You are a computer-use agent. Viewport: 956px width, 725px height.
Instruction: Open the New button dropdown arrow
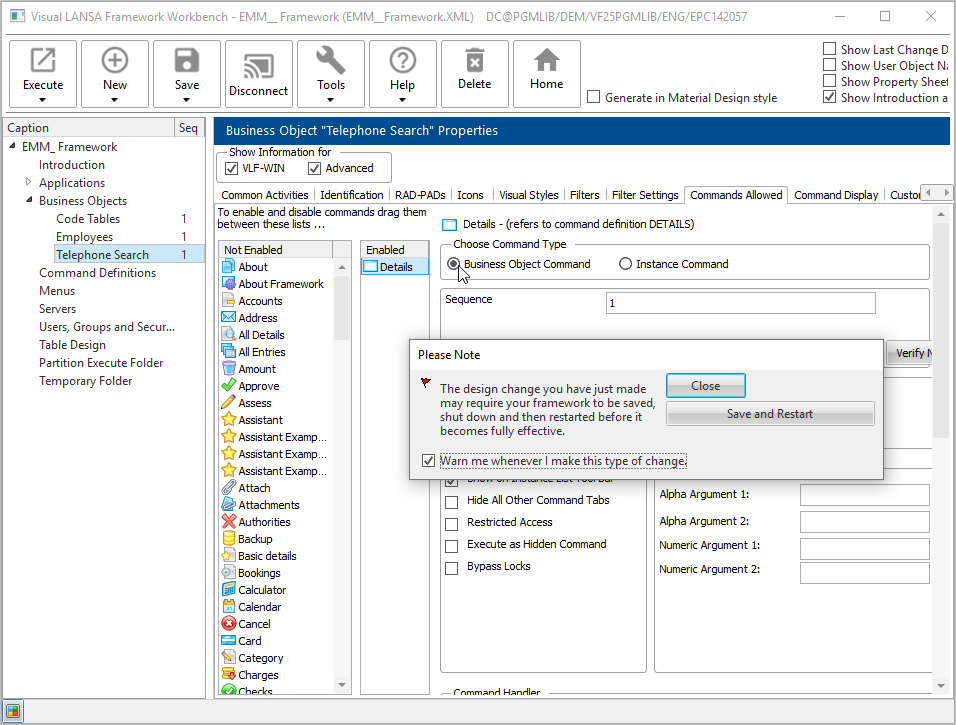point(115,99)
